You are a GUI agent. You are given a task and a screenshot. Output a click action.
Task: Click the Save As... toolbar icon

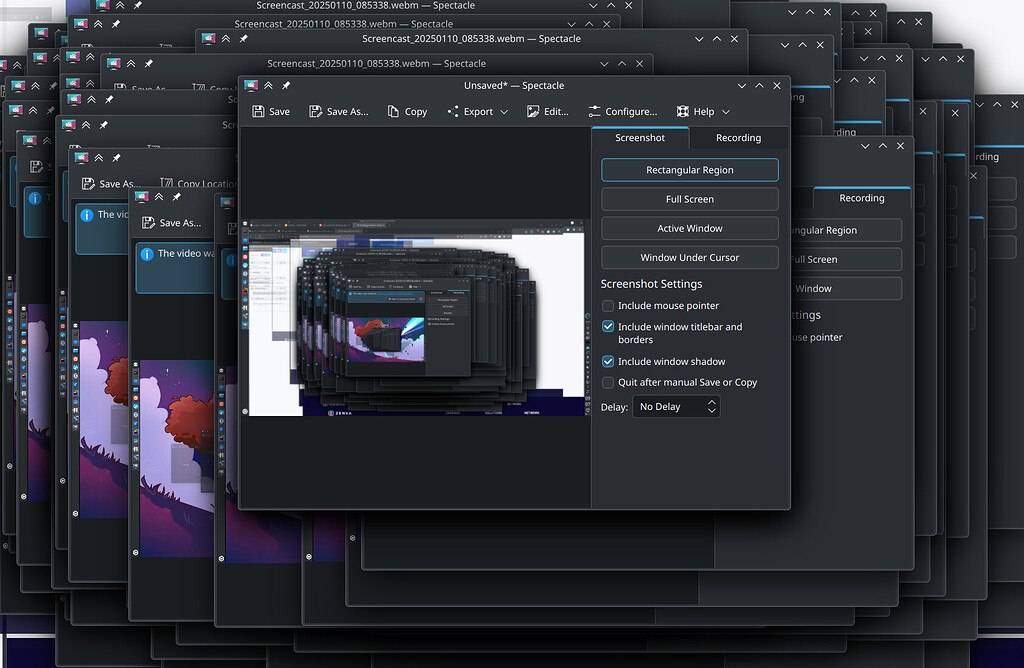click(316, 111)
